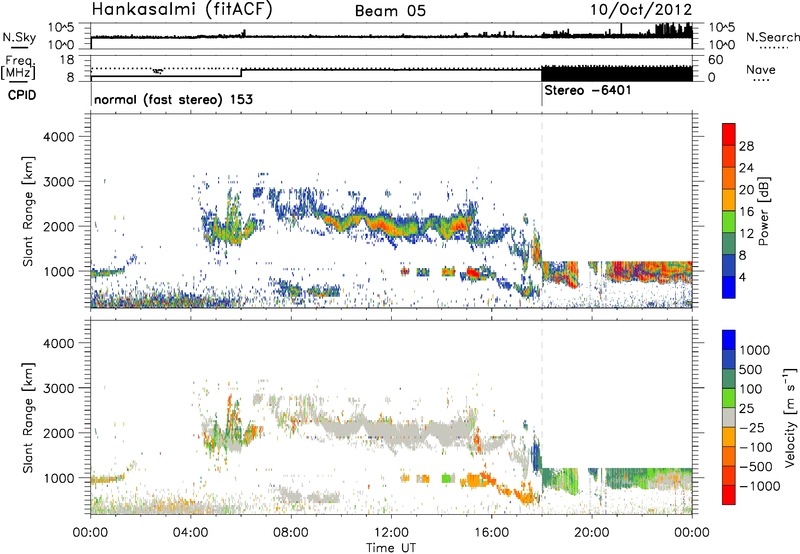
Task: Click the "Power [dB]" colorbar title
Action: pyautogui.click(x=763, y=211)
